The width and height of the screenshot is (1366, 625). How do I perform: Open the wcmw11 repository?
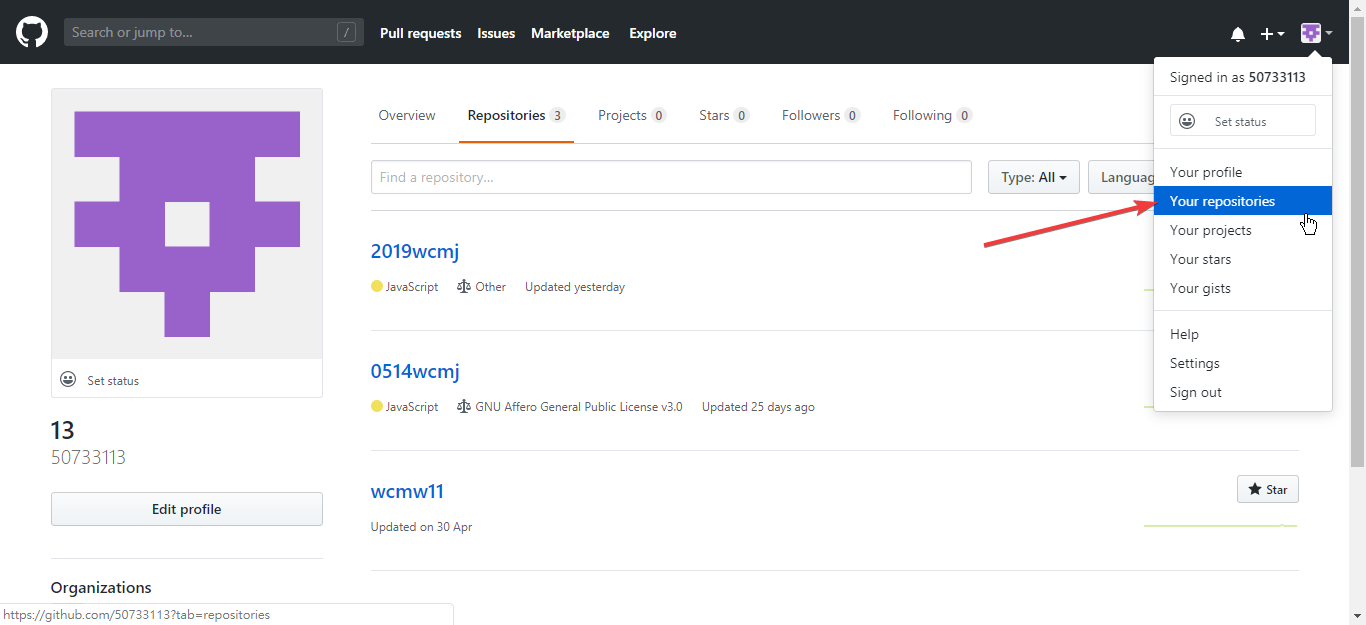coord(407,491)
